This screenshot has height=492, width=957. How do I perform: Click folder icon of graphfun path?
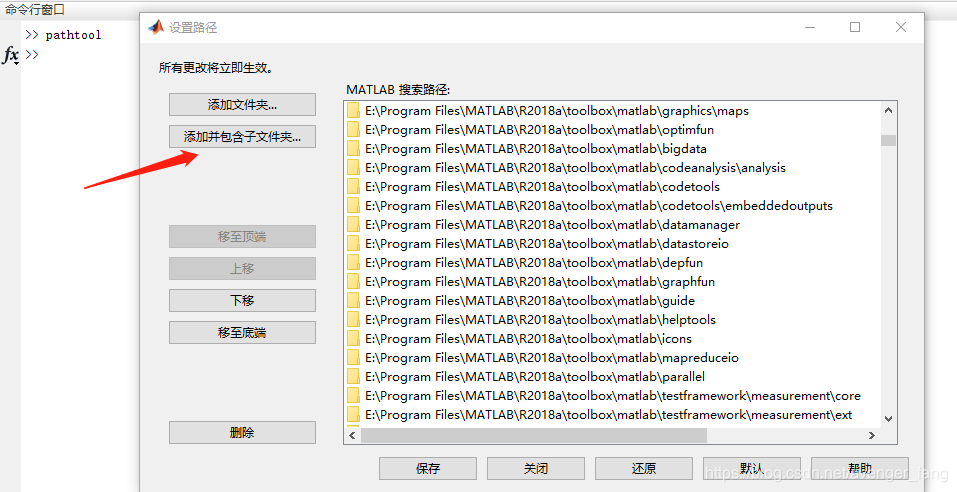[353, 281]
